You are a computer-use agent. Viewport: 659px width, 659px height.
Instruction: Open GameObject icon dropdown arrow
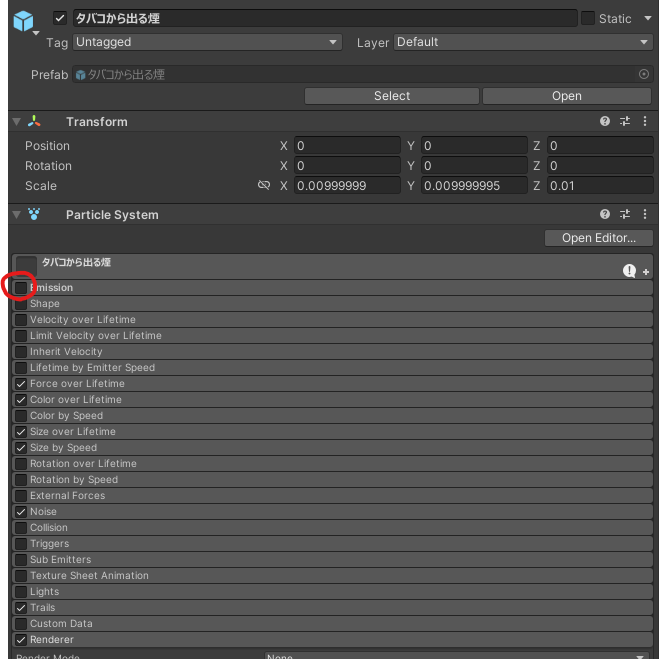click(x=36, y=32)
